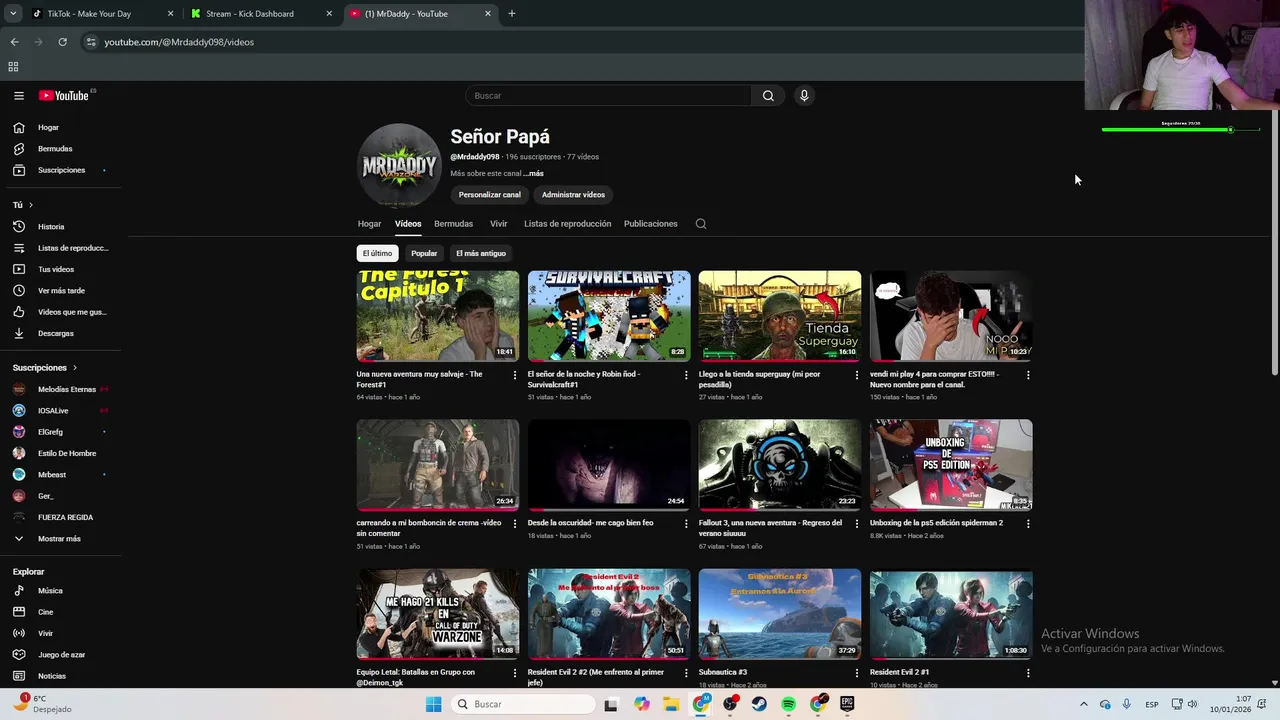Click the browser address bar URL
This screenshot has height=720, width=1280.
(179, 42)
